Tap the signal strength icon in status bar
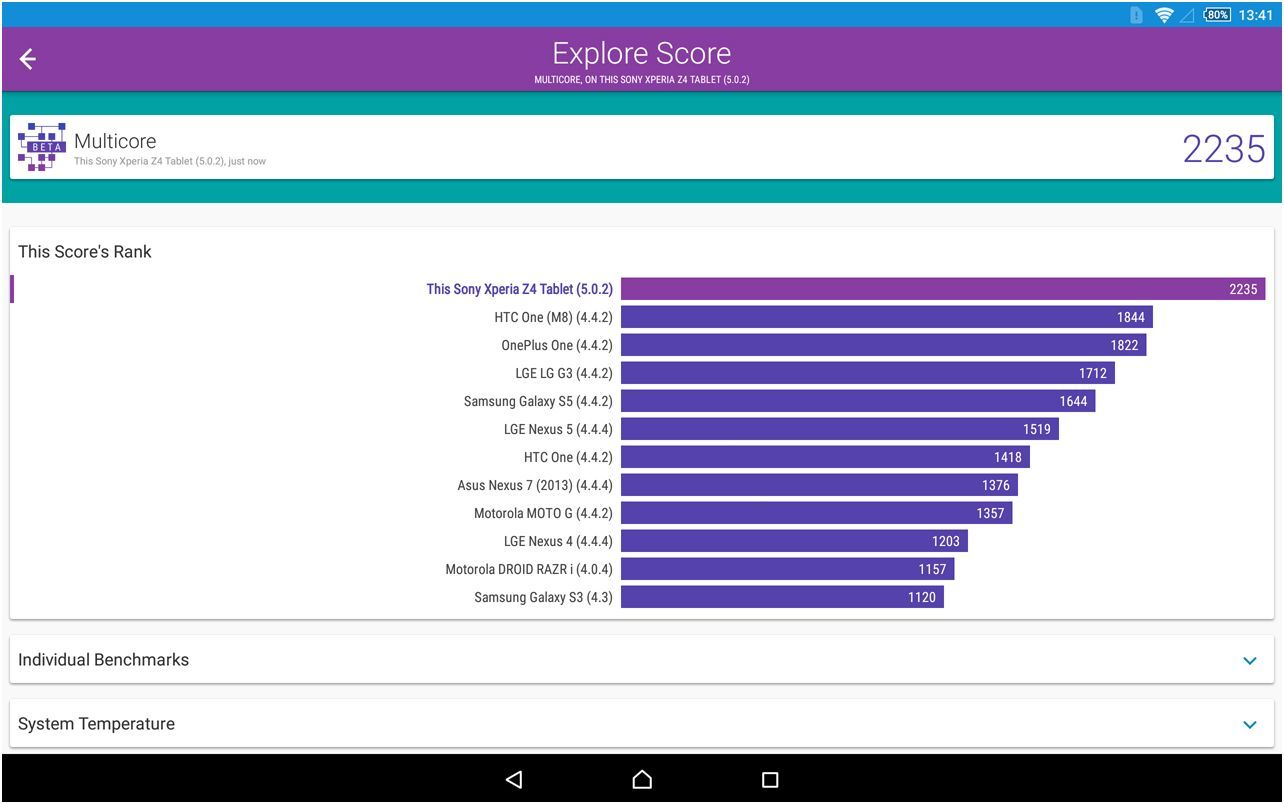Viewport: 1284px width, 804px height. coord(1188,14)
